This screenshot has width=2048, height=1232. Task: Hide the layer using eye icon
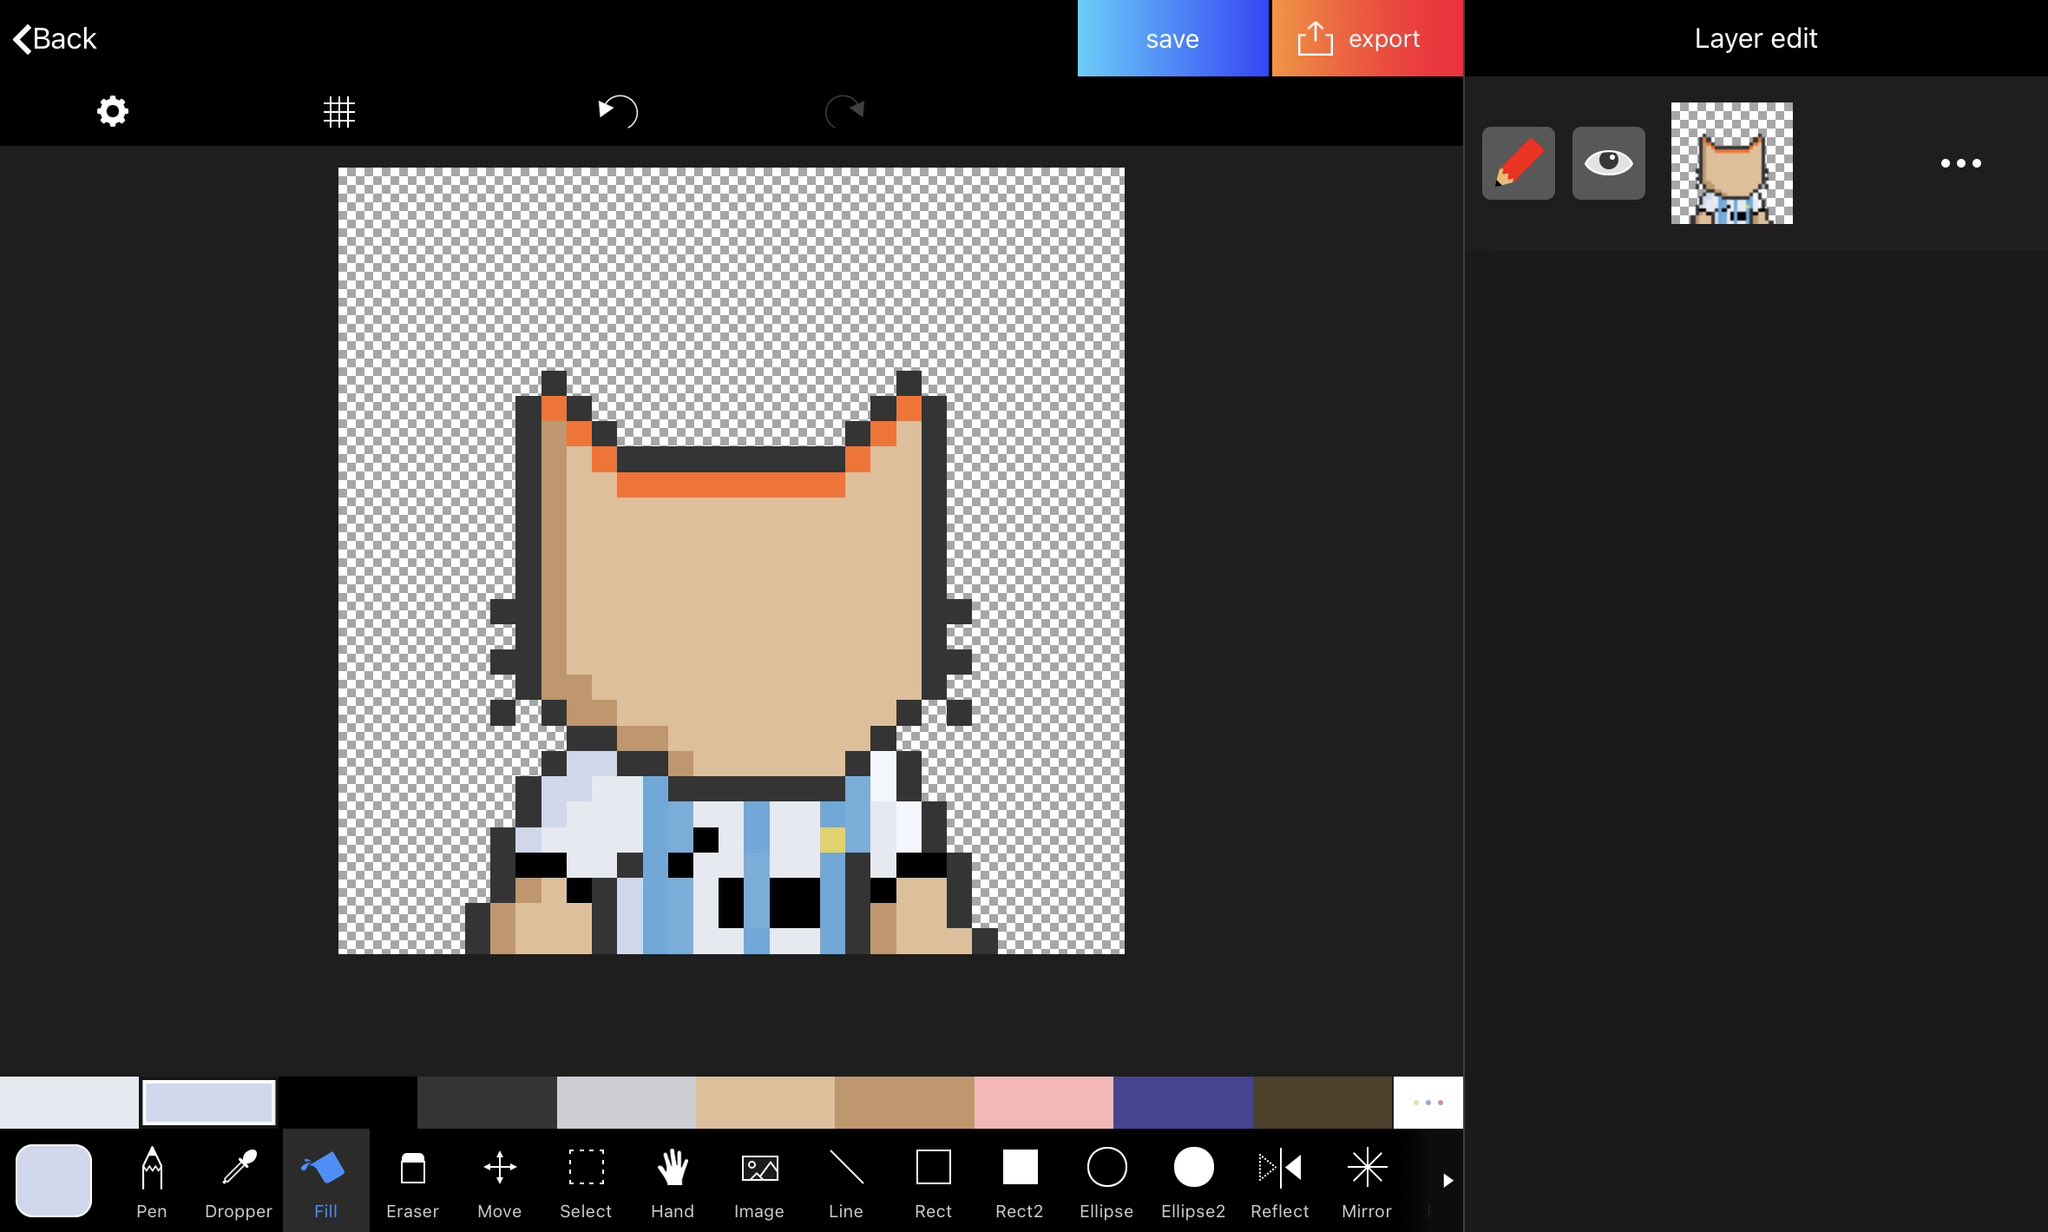1608,163
